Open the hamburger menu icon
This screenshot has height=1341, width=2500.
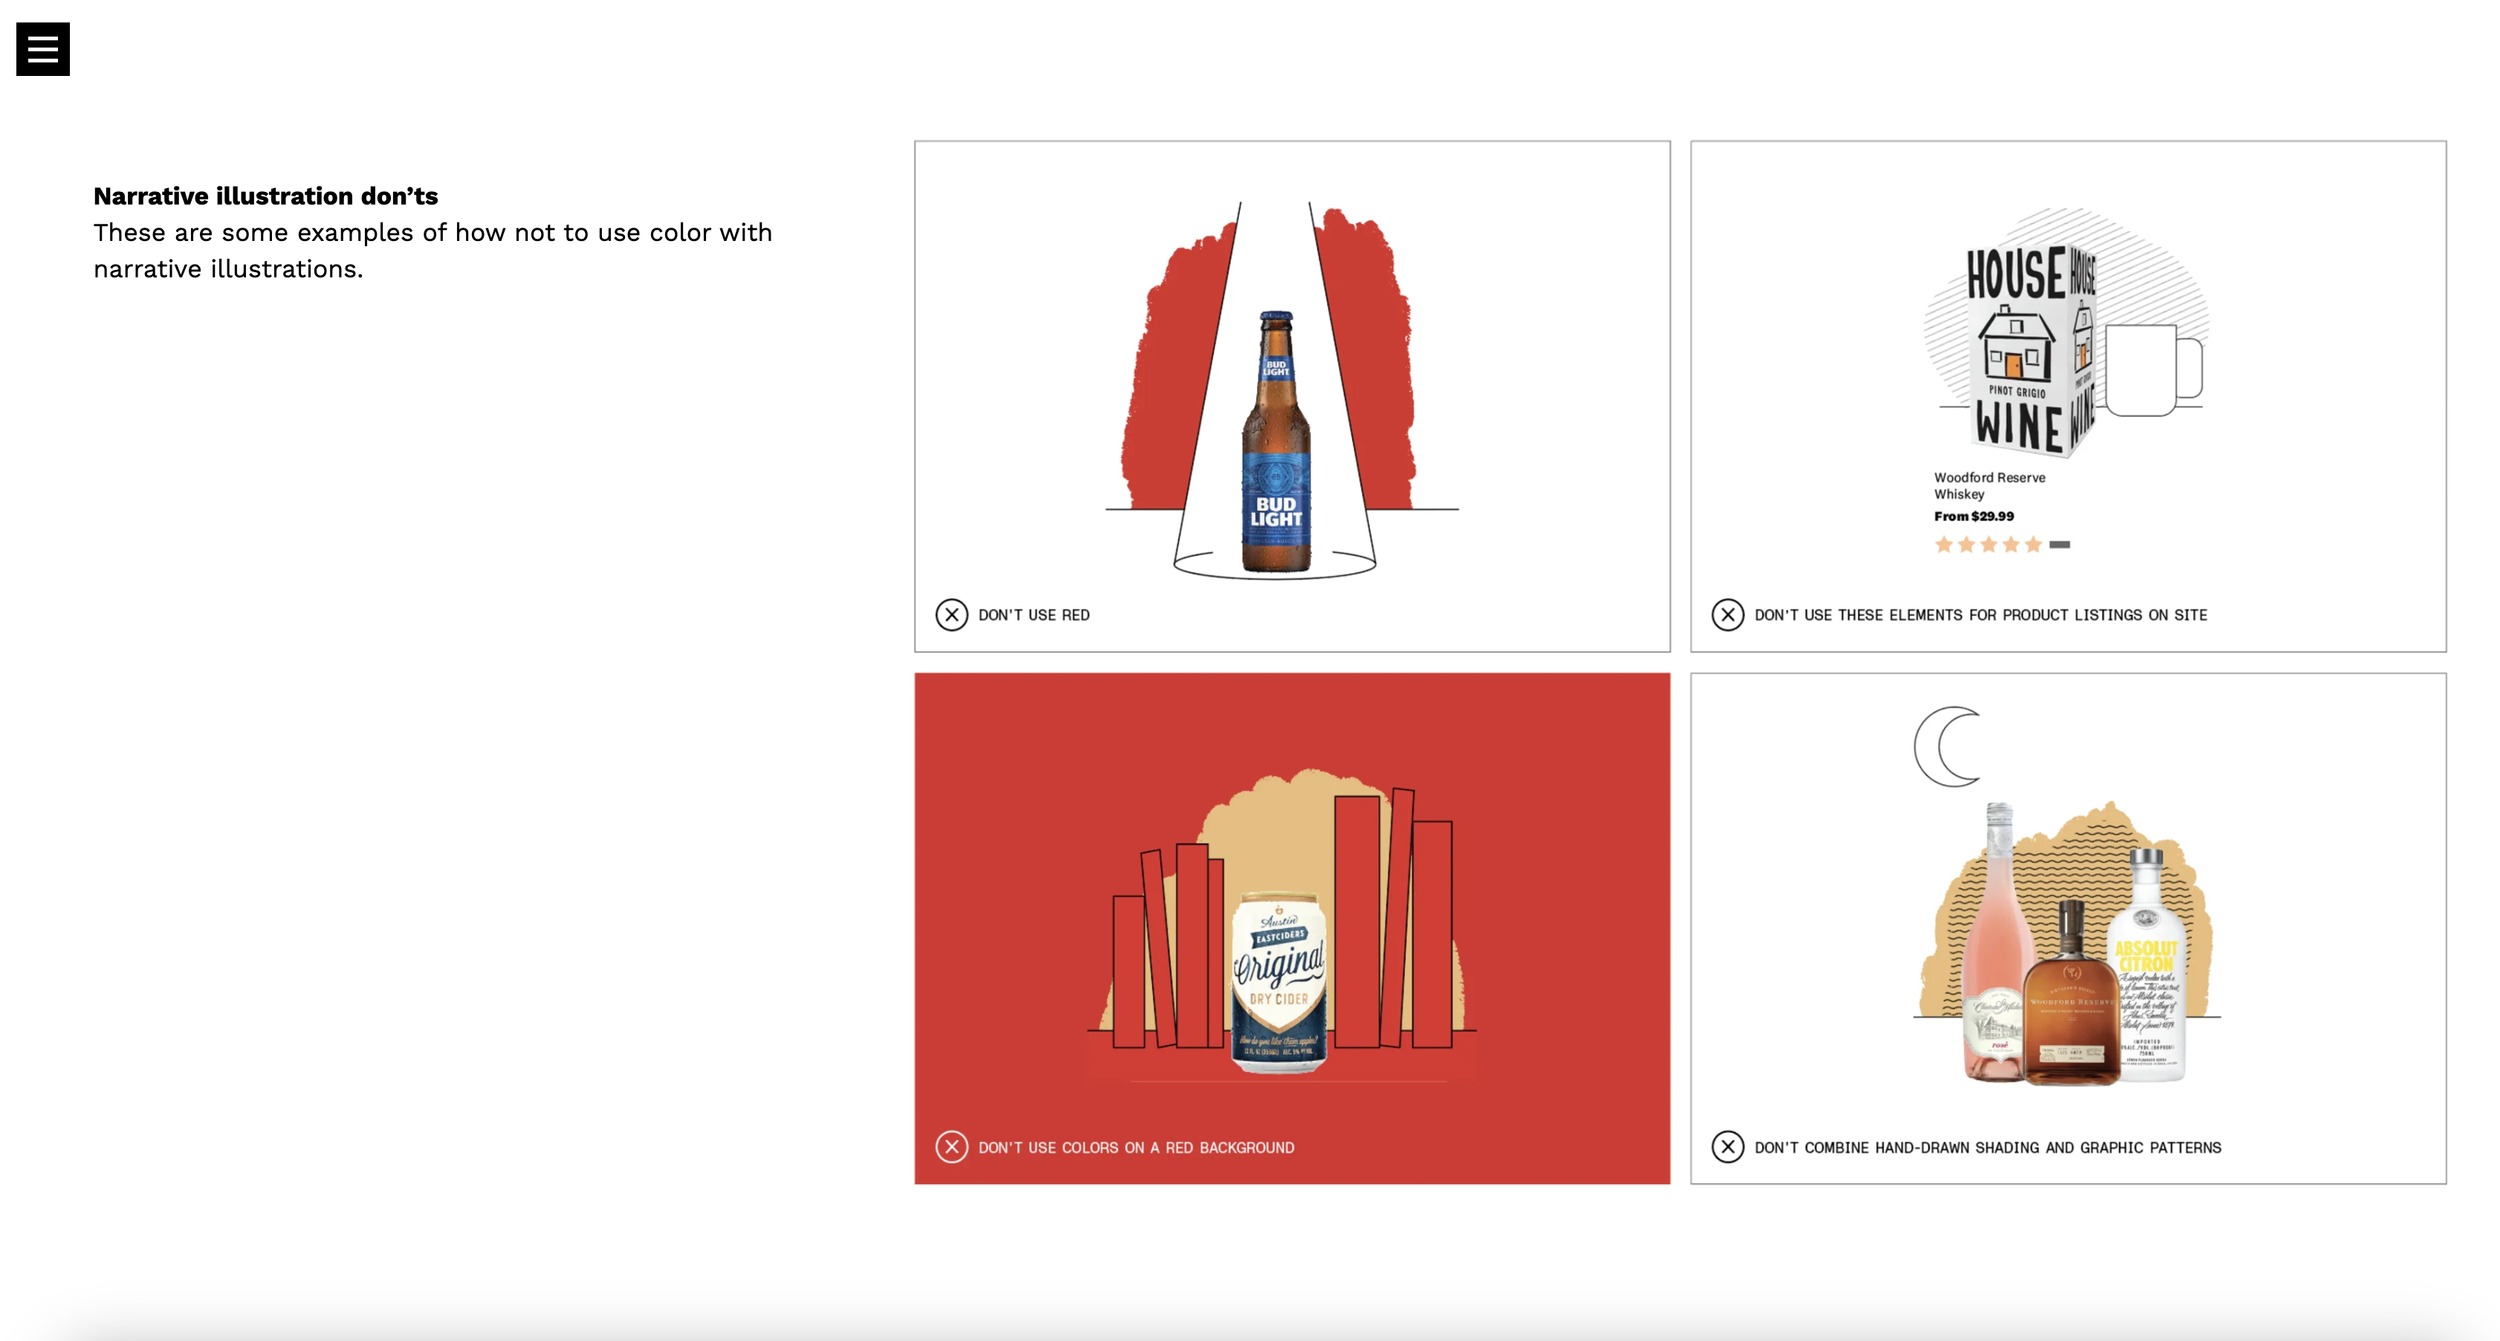coord(43,49)
